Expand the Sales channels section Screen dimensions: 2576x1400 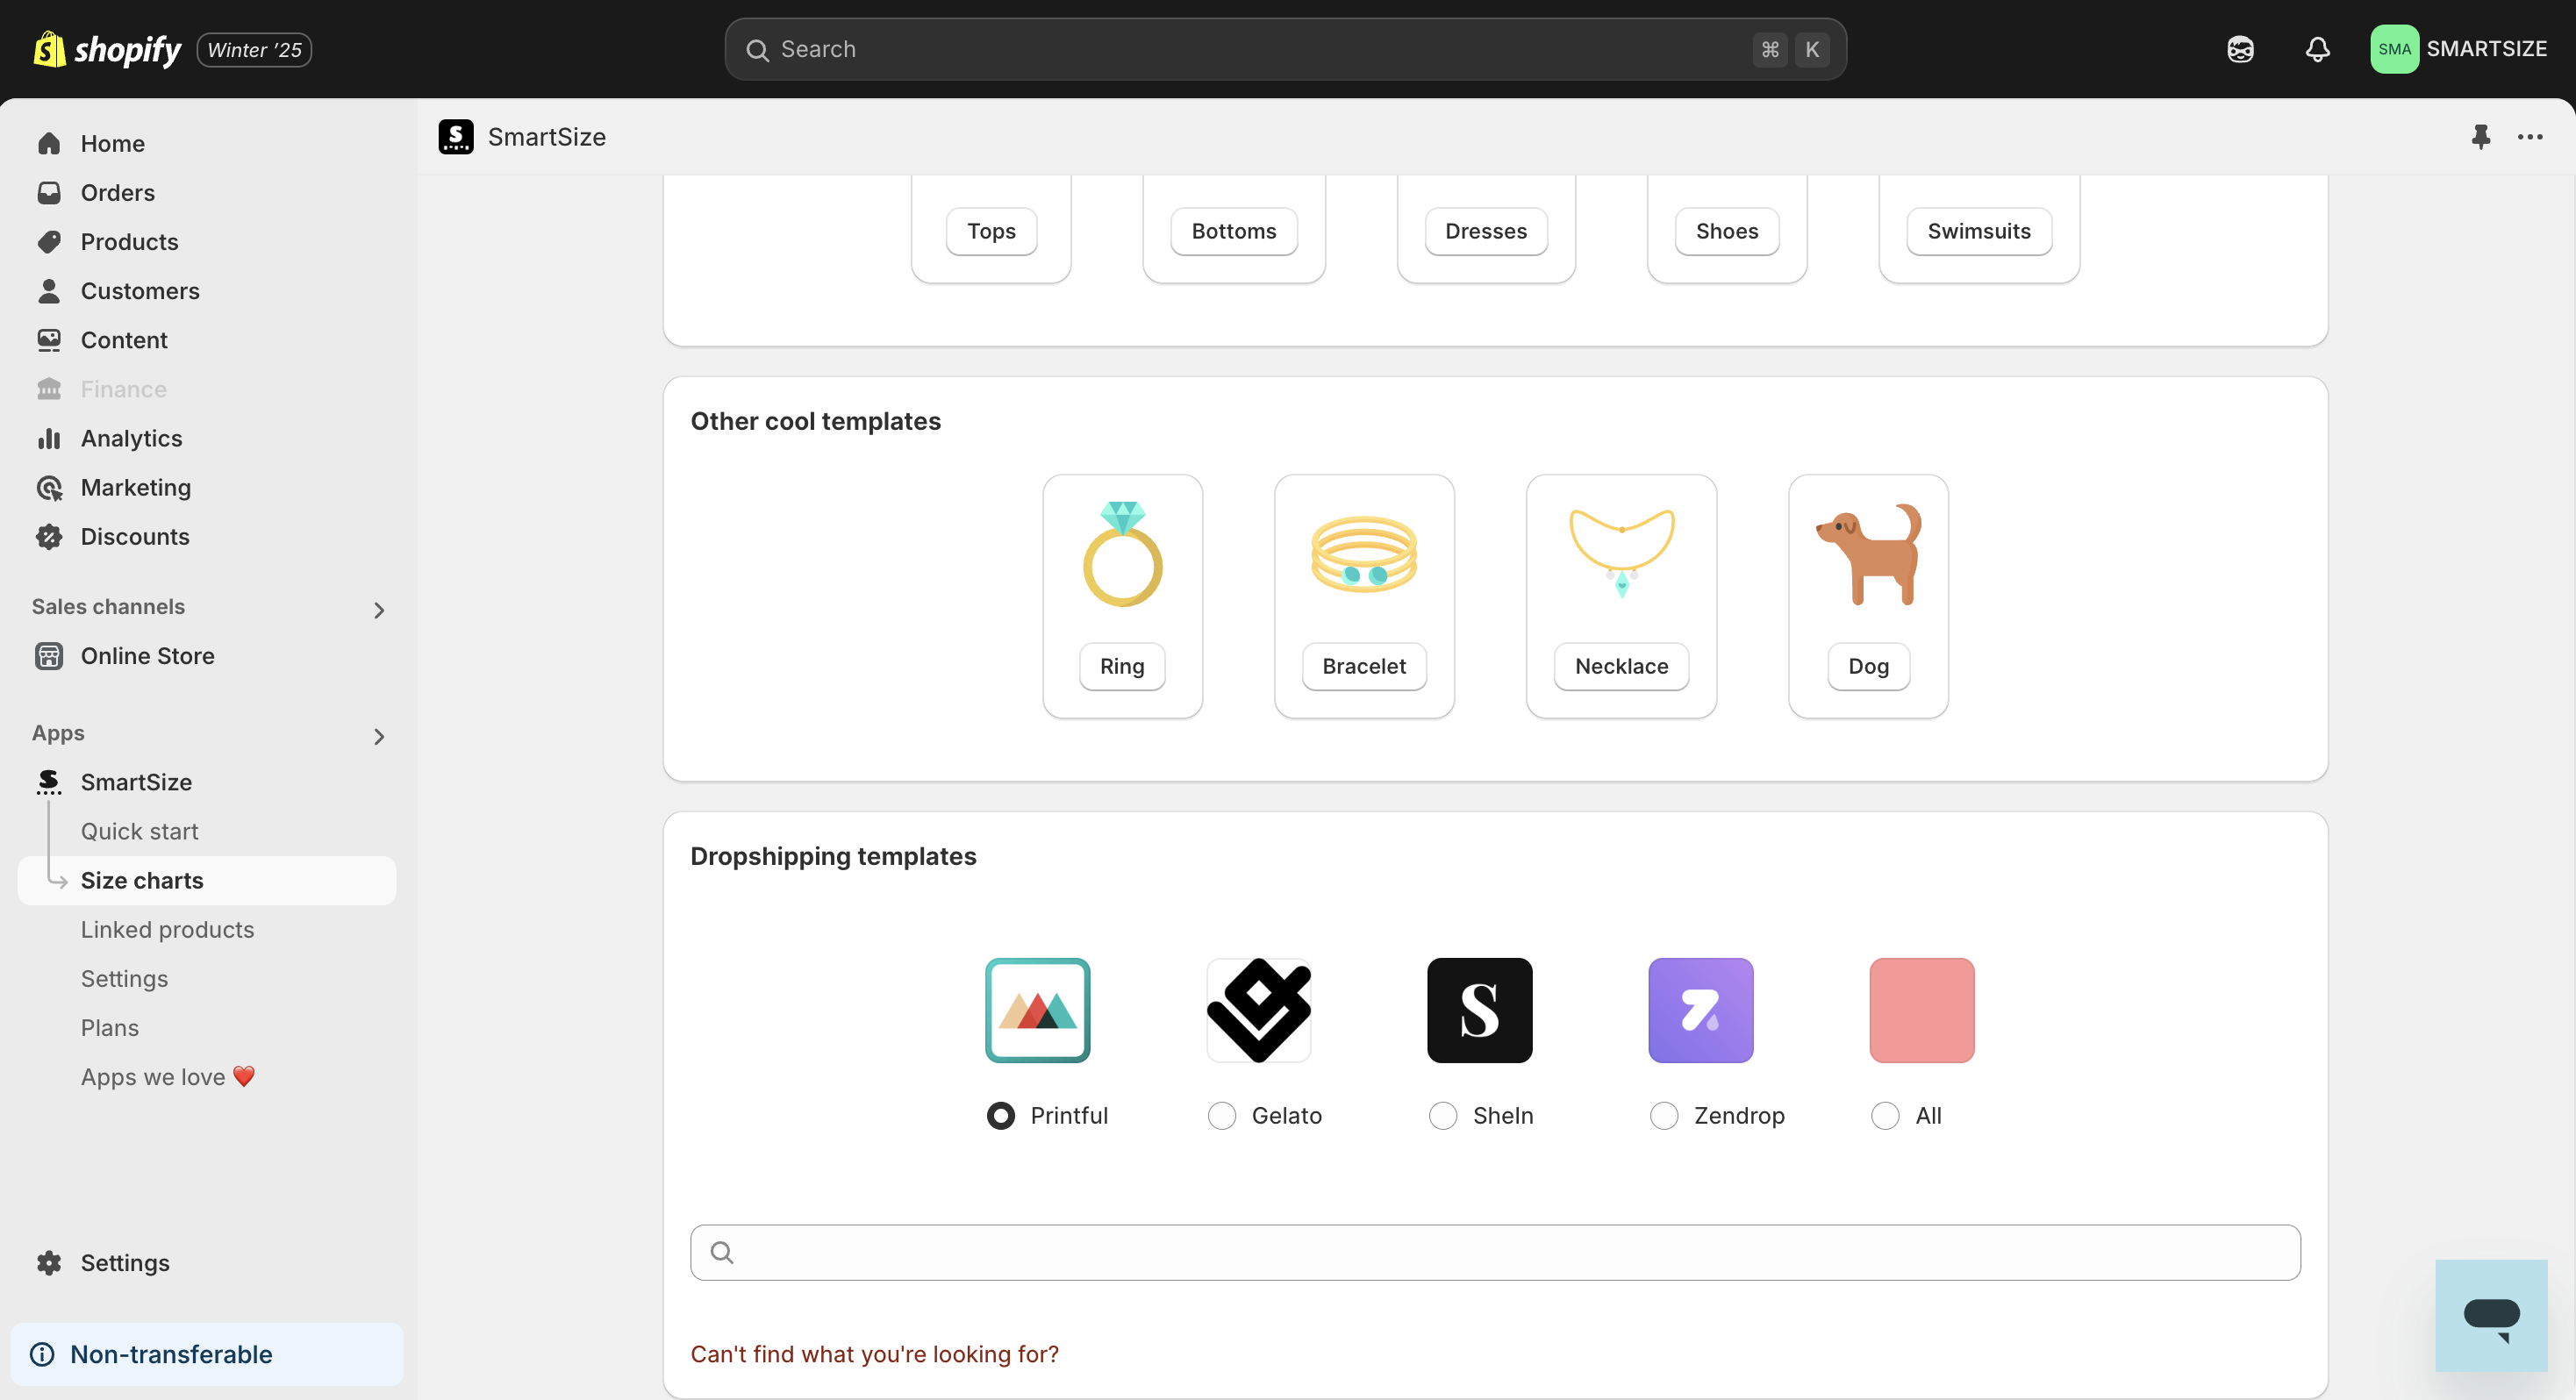pos(378,609)
